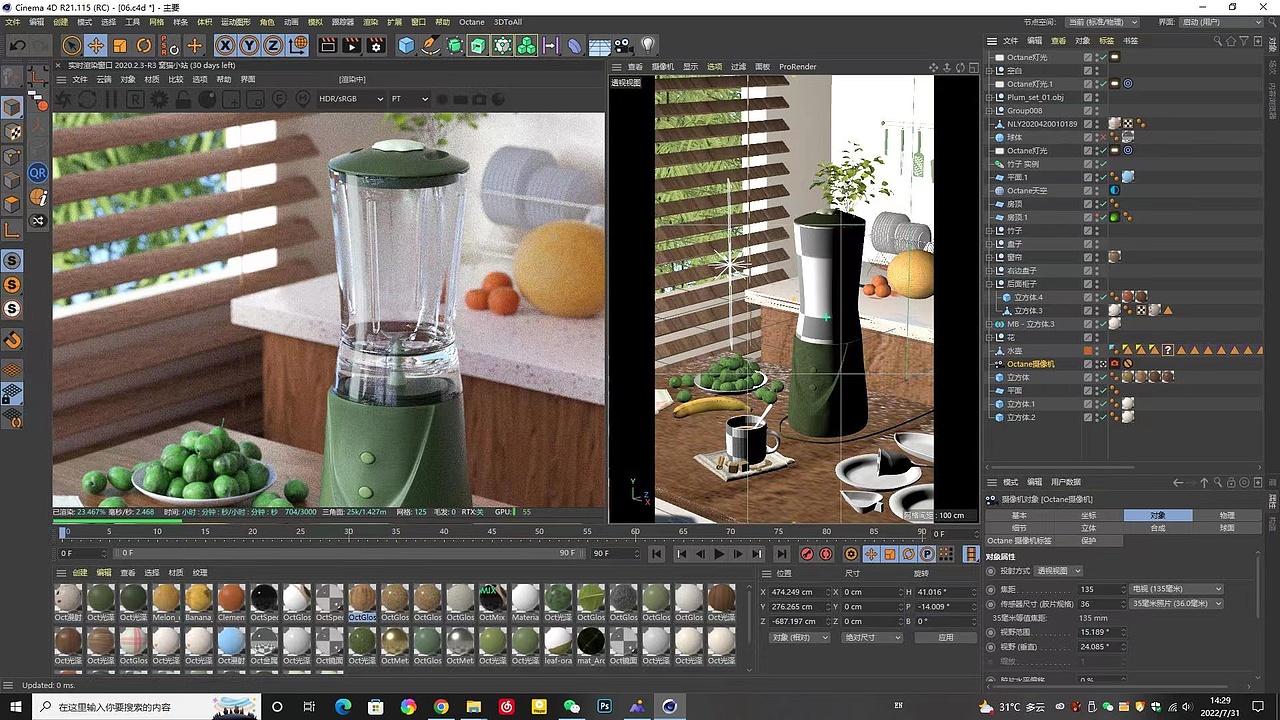Image resolution: width=1280 pixels, height=720 pixels.
Task: Play the timeline animation forward
Action: (x=719, y=553)
